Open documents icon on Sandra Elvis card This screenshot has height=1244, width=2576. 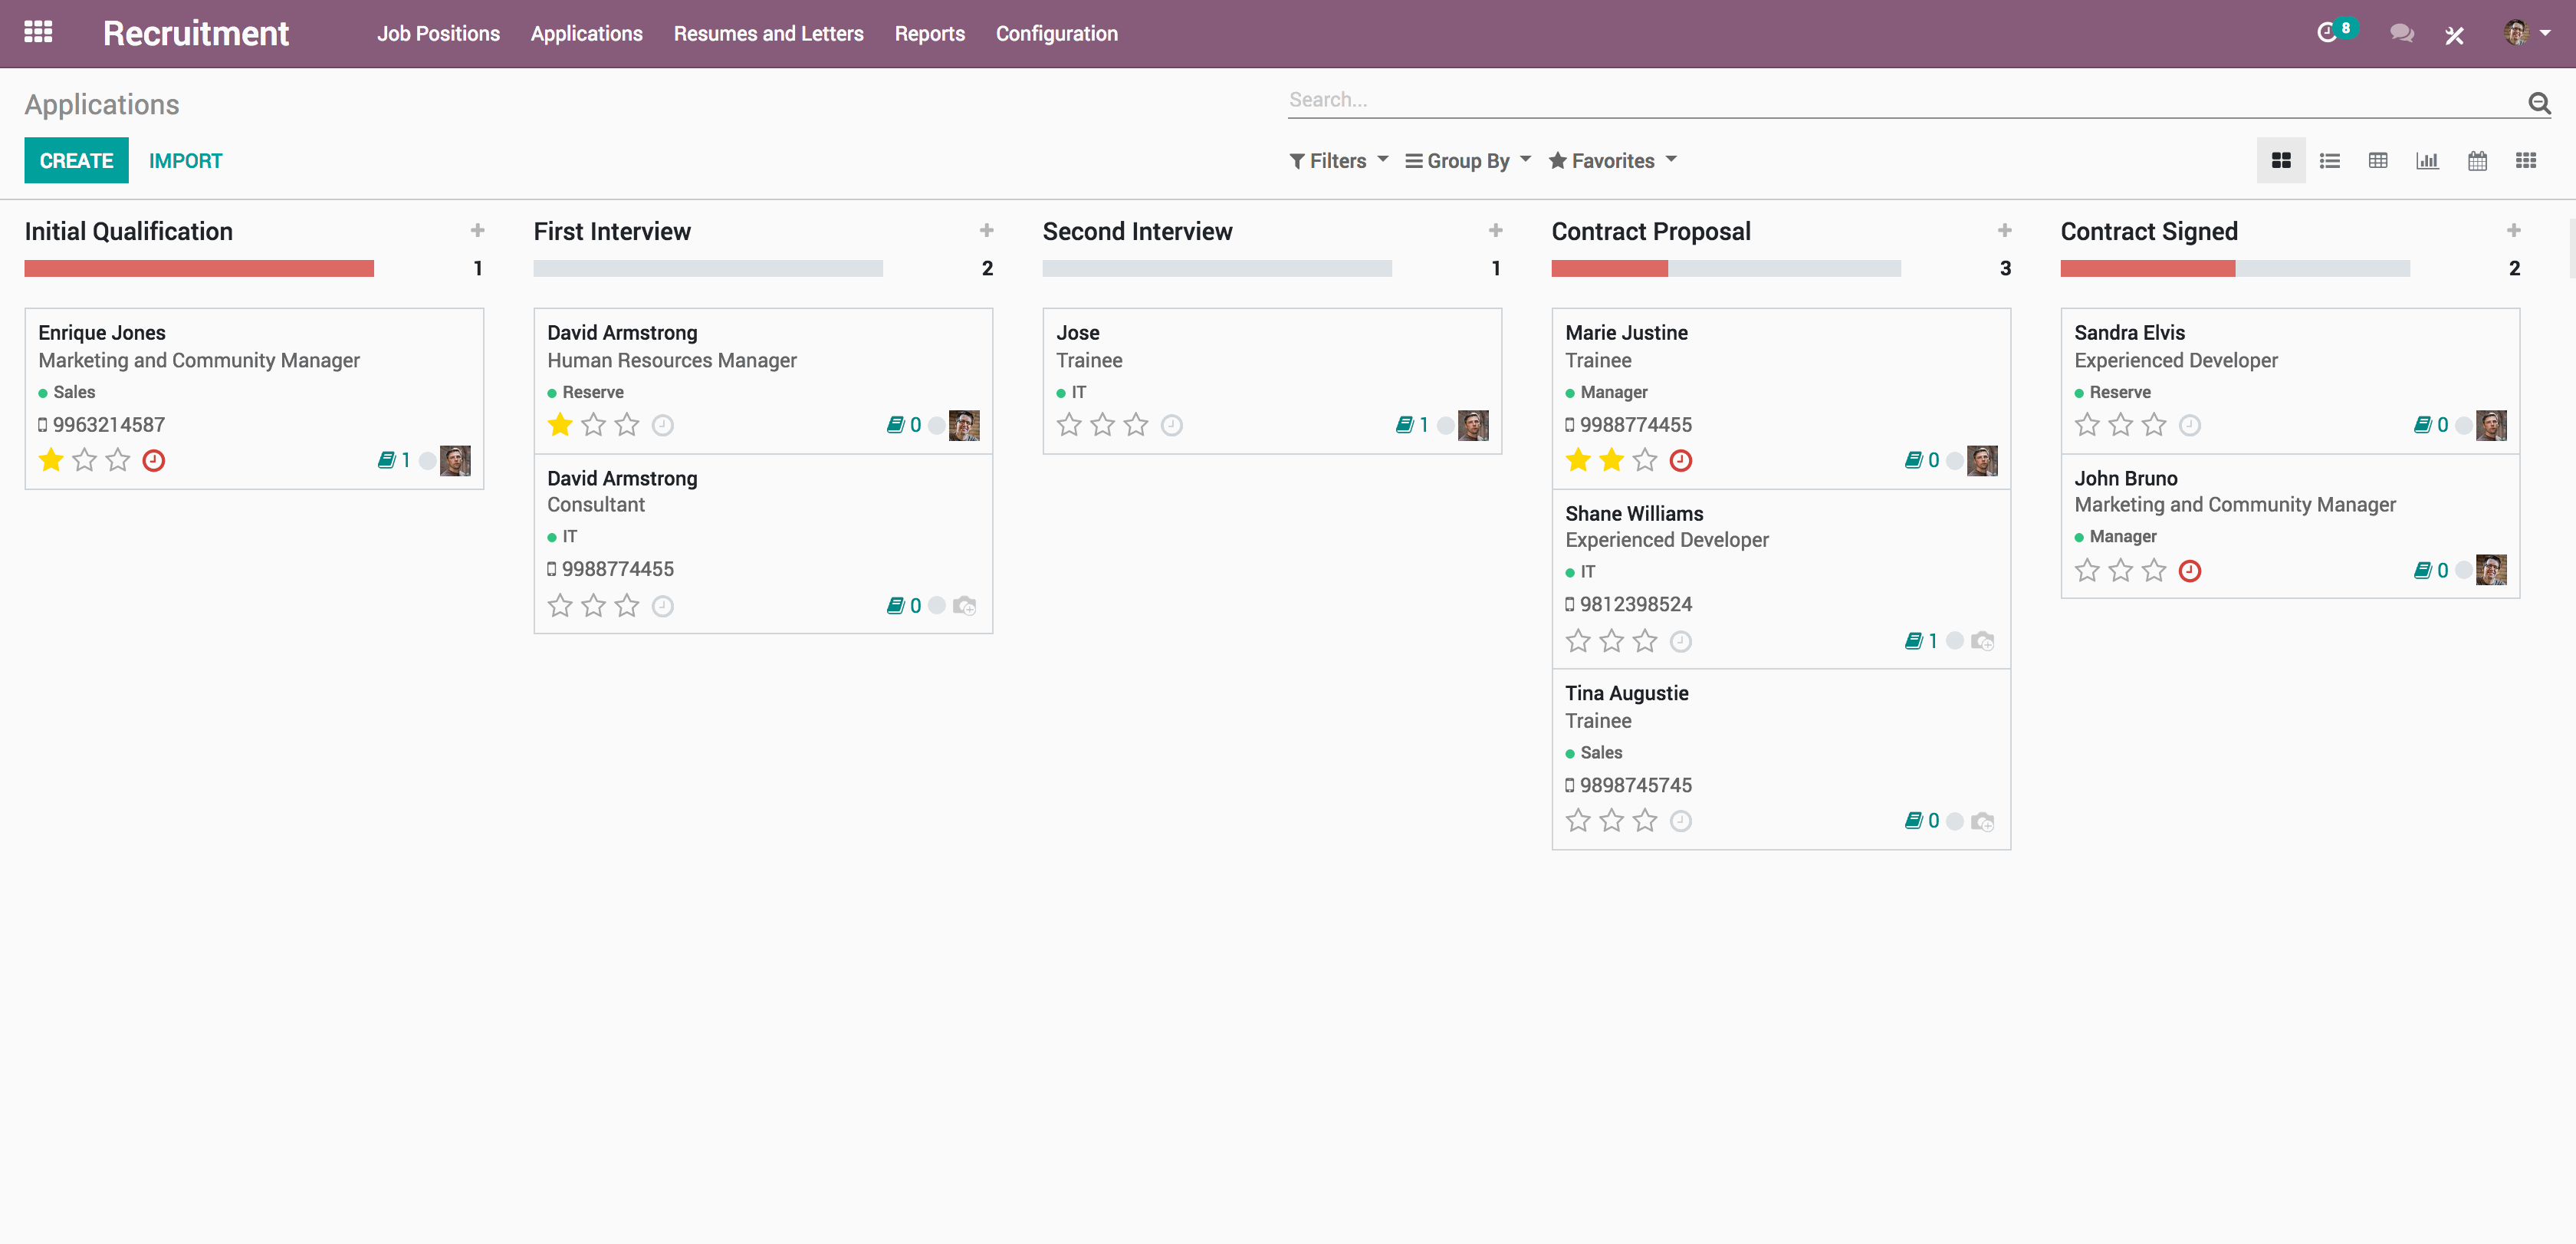[2422, 426]
